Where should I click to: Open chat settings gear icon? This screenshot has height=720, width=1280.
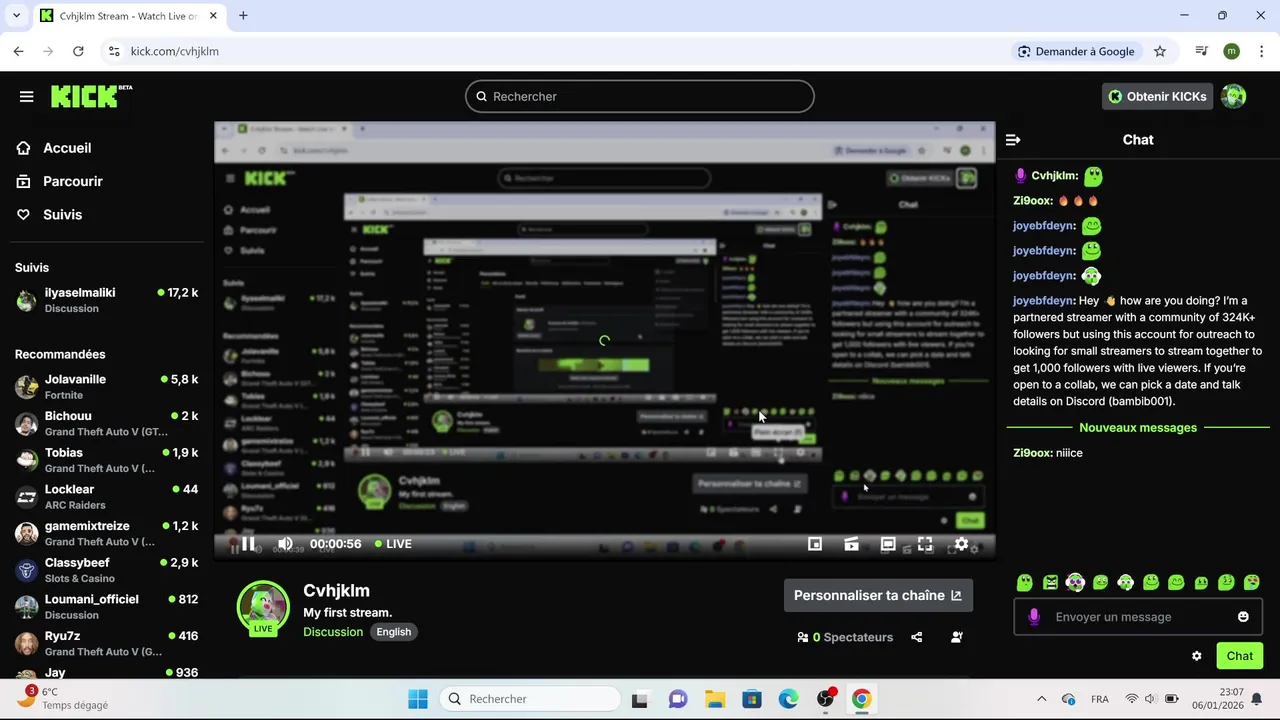coord(1196,656)
